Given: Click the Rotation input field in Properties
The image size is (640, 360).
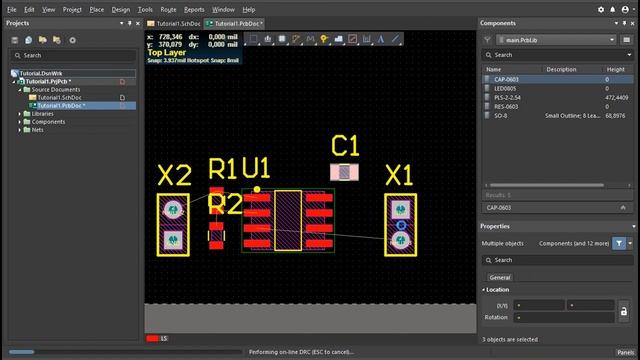Looking at the screenshot, I should 564,318.
